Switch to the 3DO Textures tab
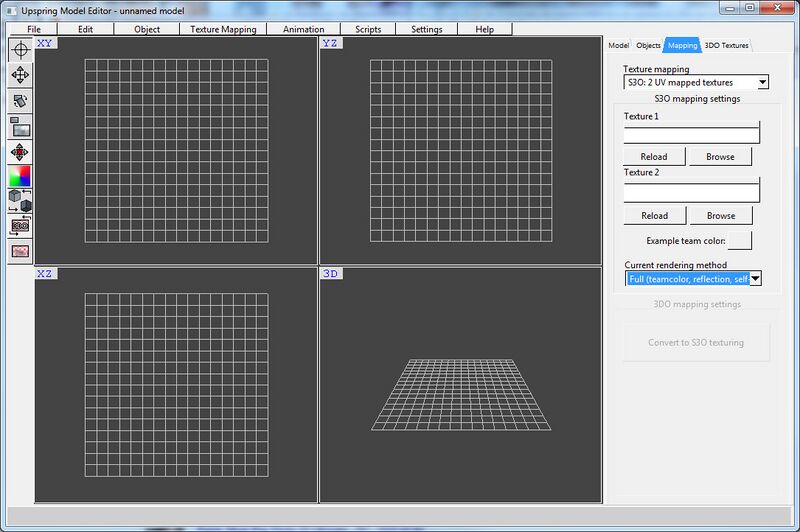The width and height of the screenshot is (800, 532). coord(727,46)
